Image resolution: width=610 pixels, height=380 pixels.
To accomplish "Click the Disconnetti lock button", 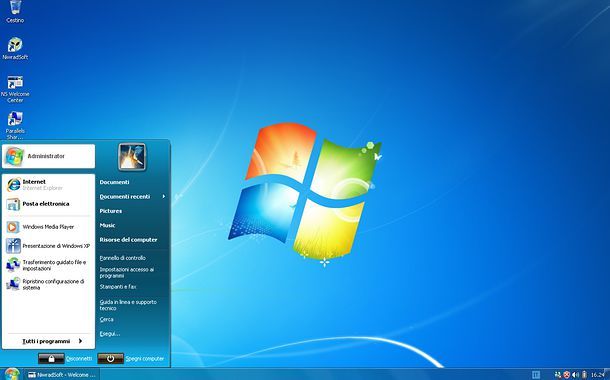I will 51,359.
